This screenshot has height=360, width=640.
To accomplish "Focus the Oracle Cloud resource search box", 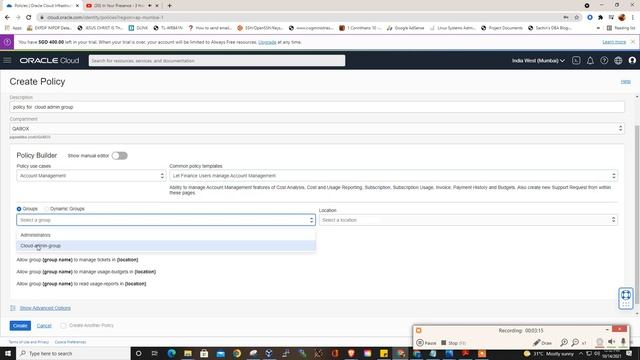I will [x=217, y=60].
